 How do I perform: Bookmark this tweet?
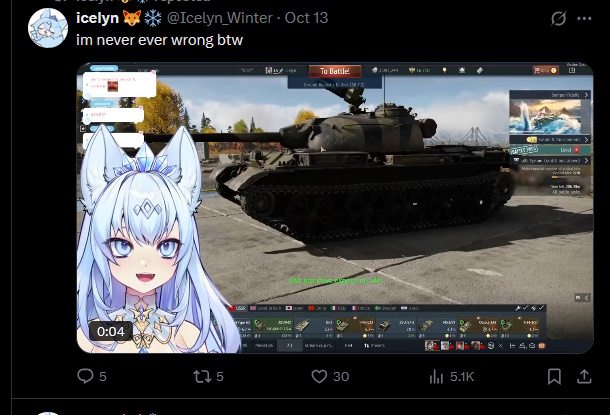(554, 376)
